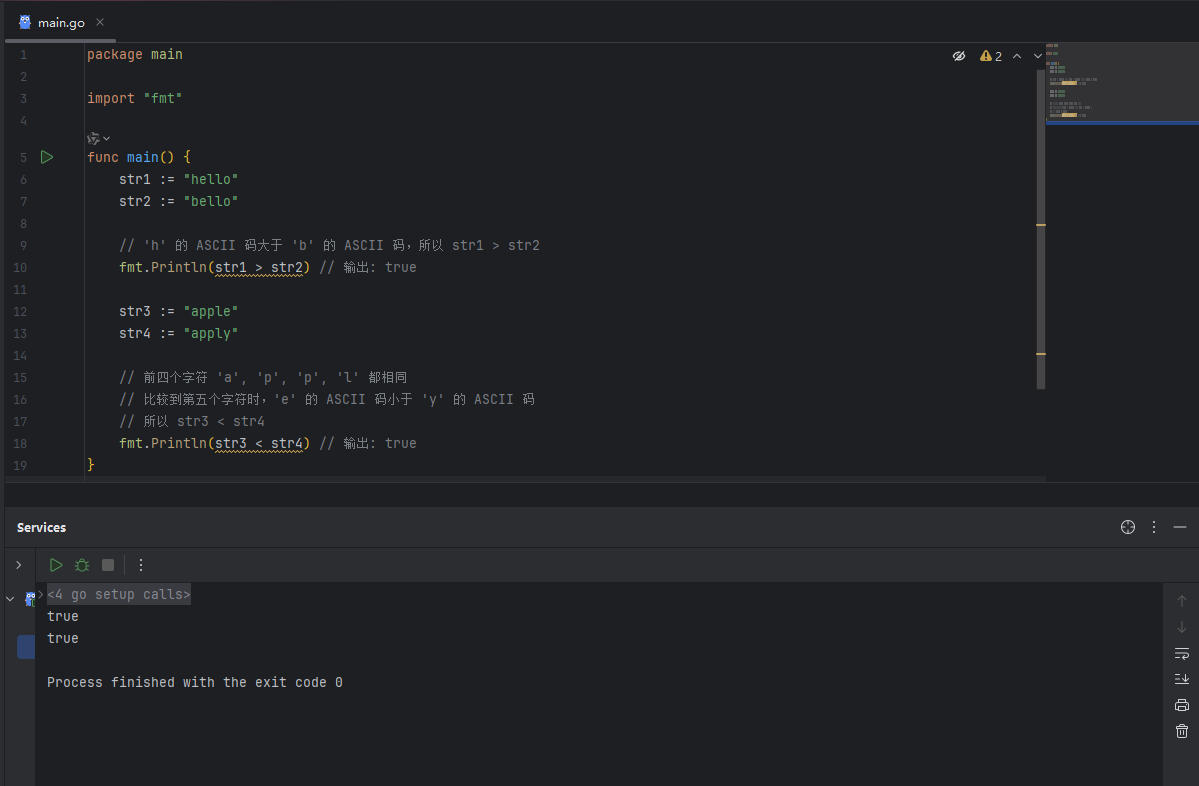Clear console with trash icon
The image size is (1199, 786).
[1182, 731]
